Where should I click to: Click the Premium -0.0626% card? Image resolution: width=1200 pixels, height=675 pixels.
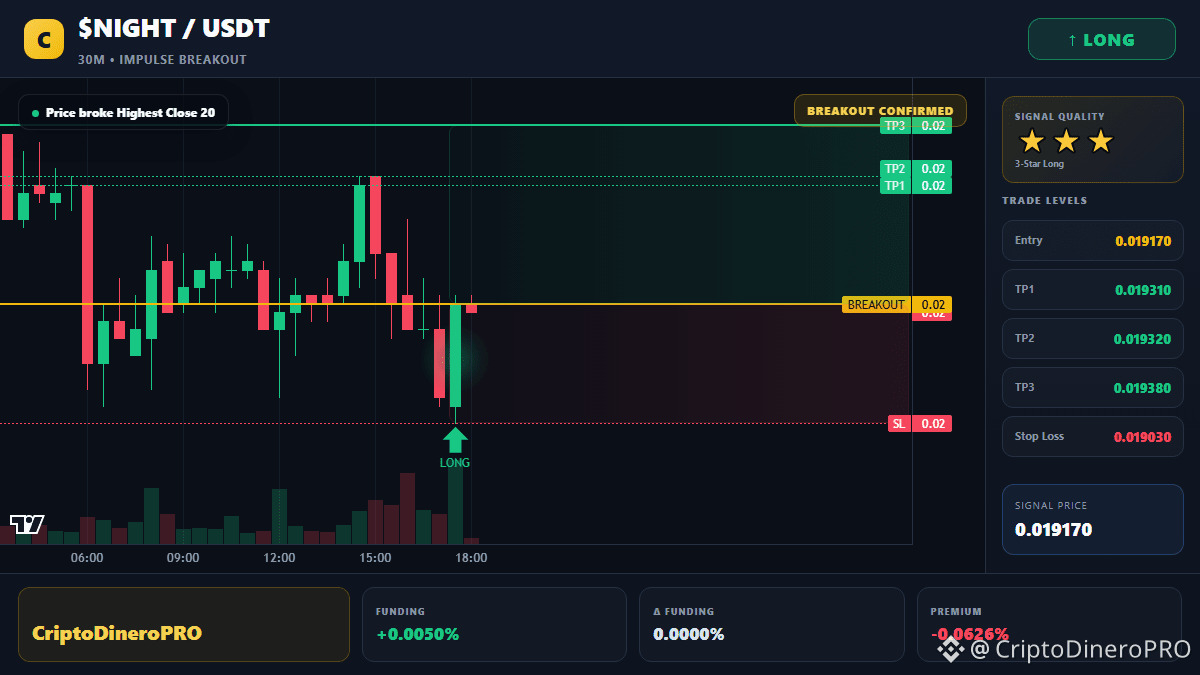[x=1049, y=624]
